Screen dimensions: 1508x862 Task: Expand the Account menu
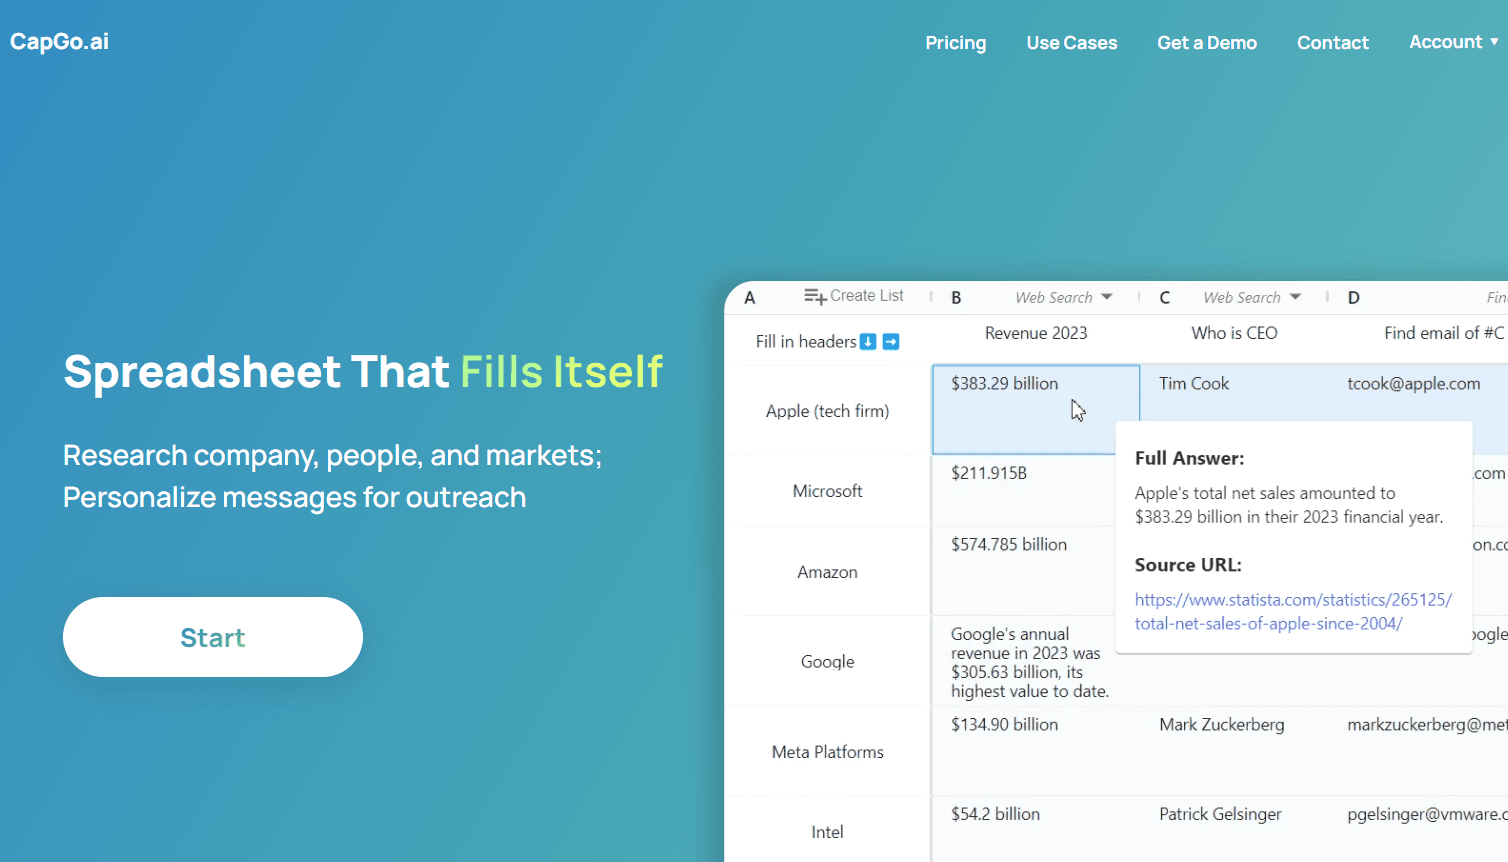1453,42
